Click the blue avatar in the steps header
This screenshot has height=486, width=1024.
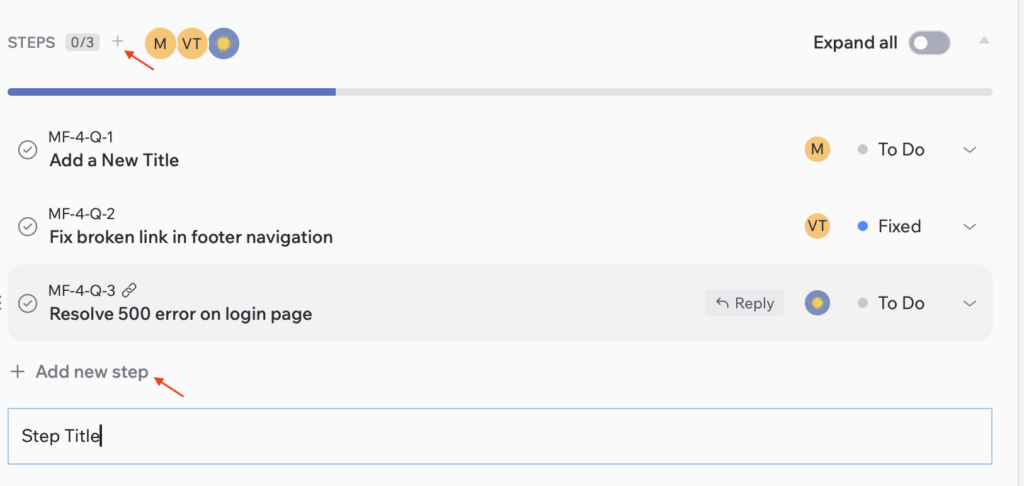[x=224, y=43]
